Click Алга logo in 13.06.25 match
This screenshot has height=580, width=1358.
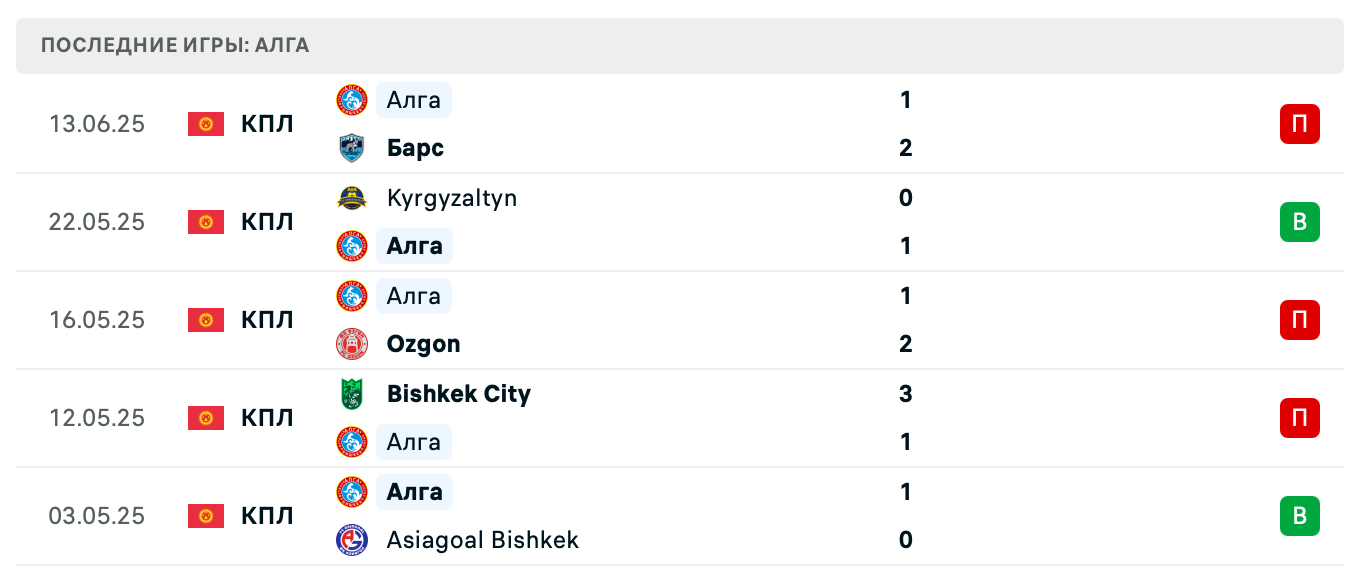point(352,100)
